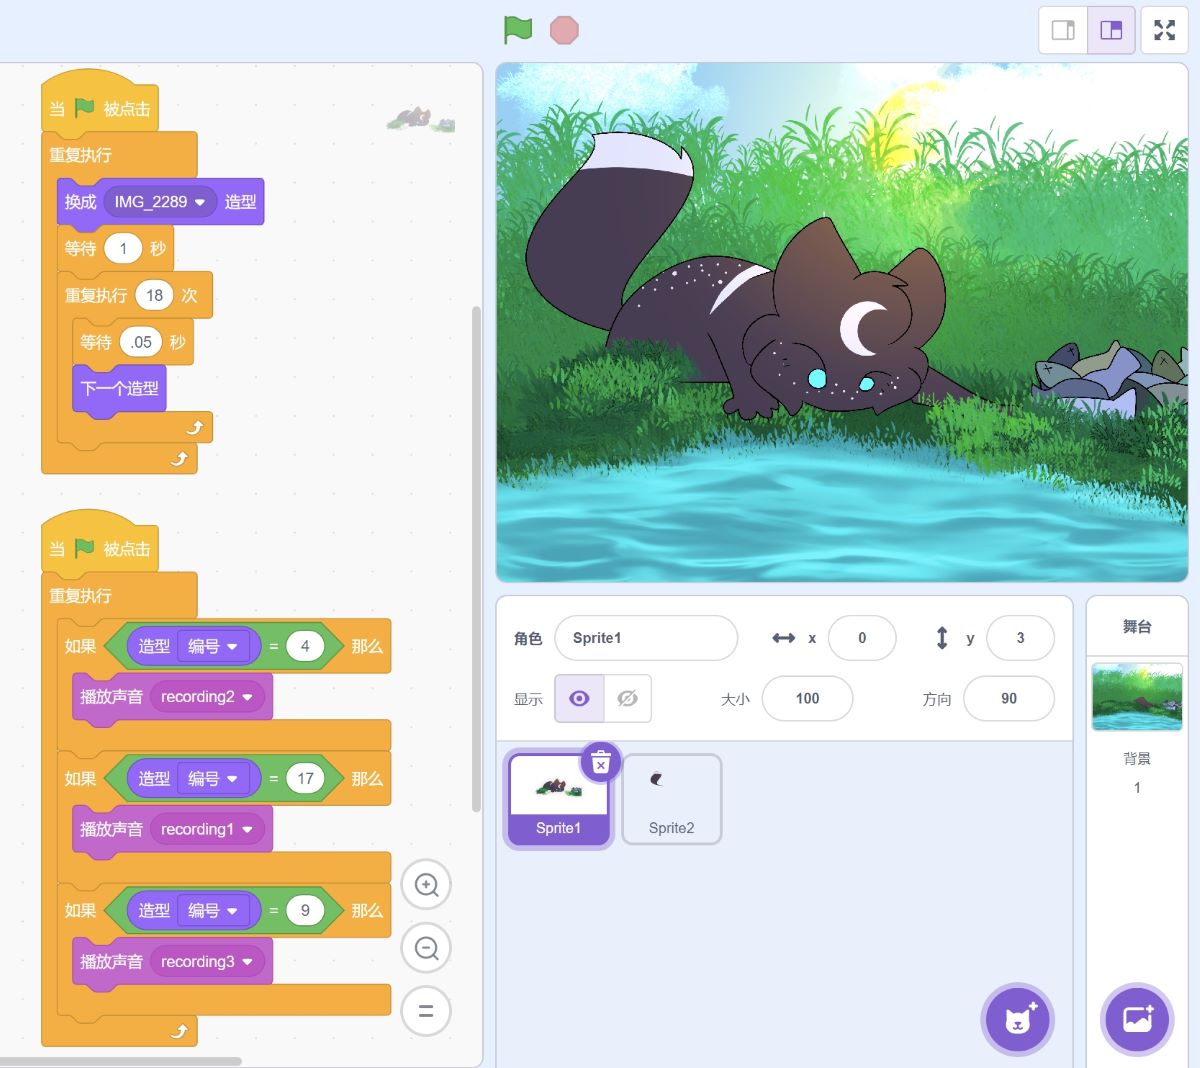
Task: Edit the wait .05 seconds value
Action: tap(141, 342)
